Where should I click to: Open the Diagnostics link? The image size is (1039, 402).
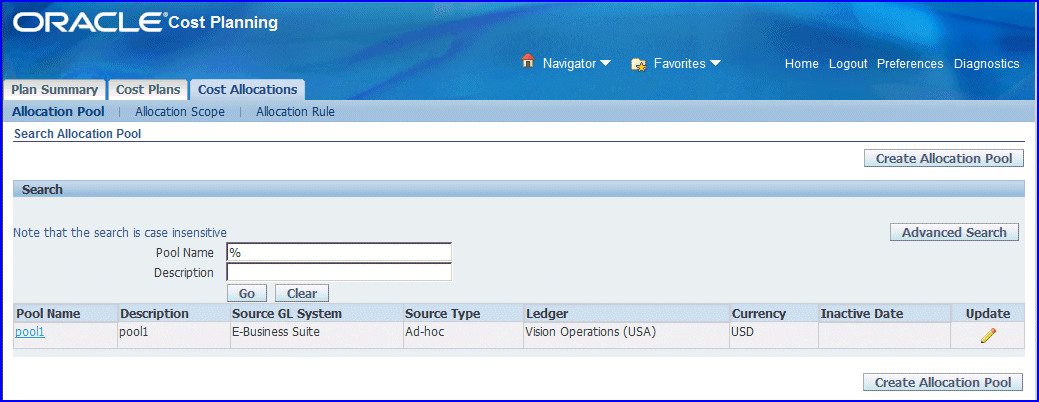(987, 64)
